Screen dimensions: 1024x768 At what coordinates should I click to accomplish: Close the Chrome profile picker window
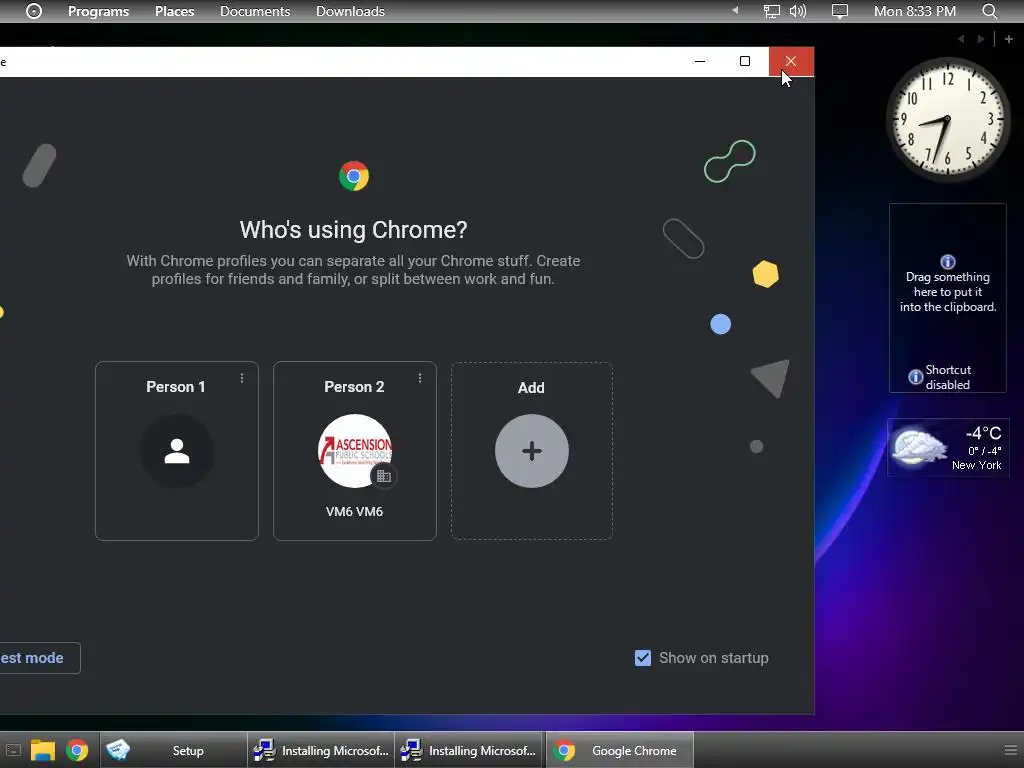(x=791, y=61)
